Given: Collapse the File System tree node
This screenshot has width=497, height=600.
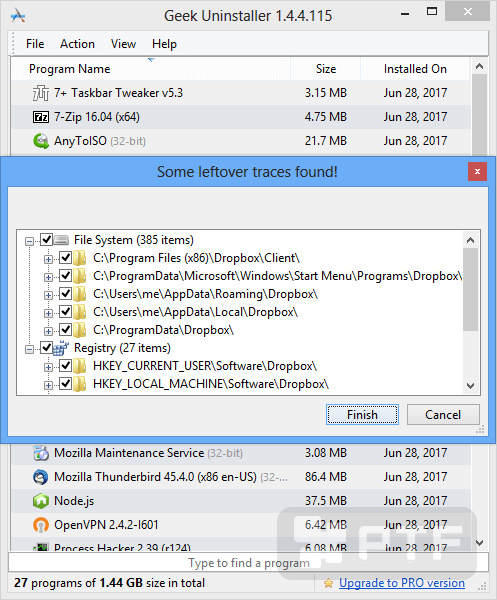Looking at the screenshot, I should tap(29, 241).
